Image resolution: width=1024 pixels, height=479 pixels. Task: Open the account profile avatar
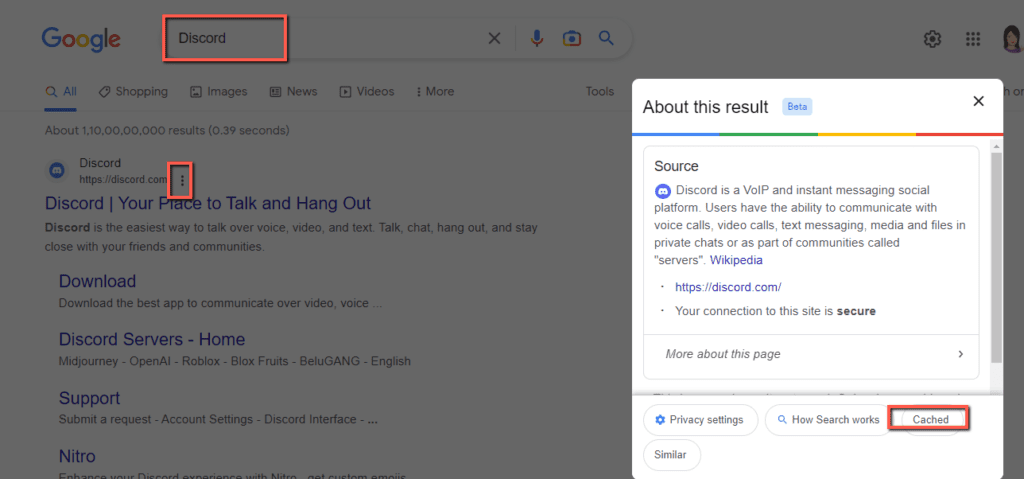click(x=1012, y=39)
